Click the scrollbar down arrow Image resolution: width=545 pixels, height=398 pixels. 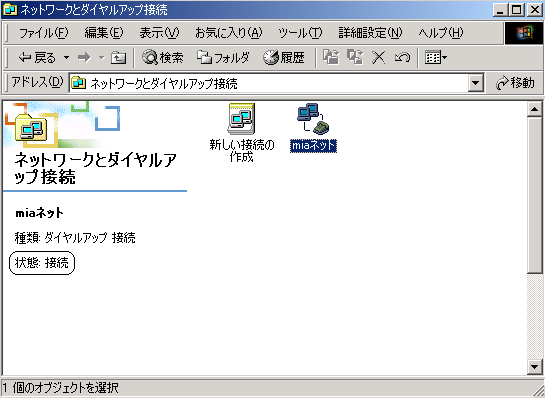click(x=534, y=367)
